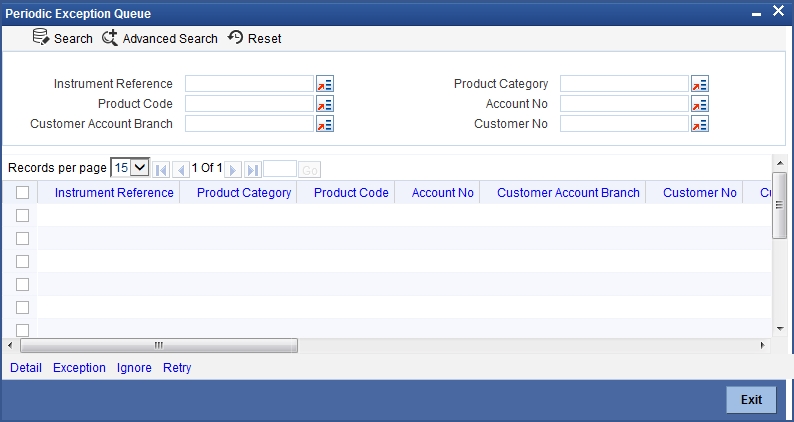Click the Product Code input field
Screen dimensions: 794x422
click(249, 104)
